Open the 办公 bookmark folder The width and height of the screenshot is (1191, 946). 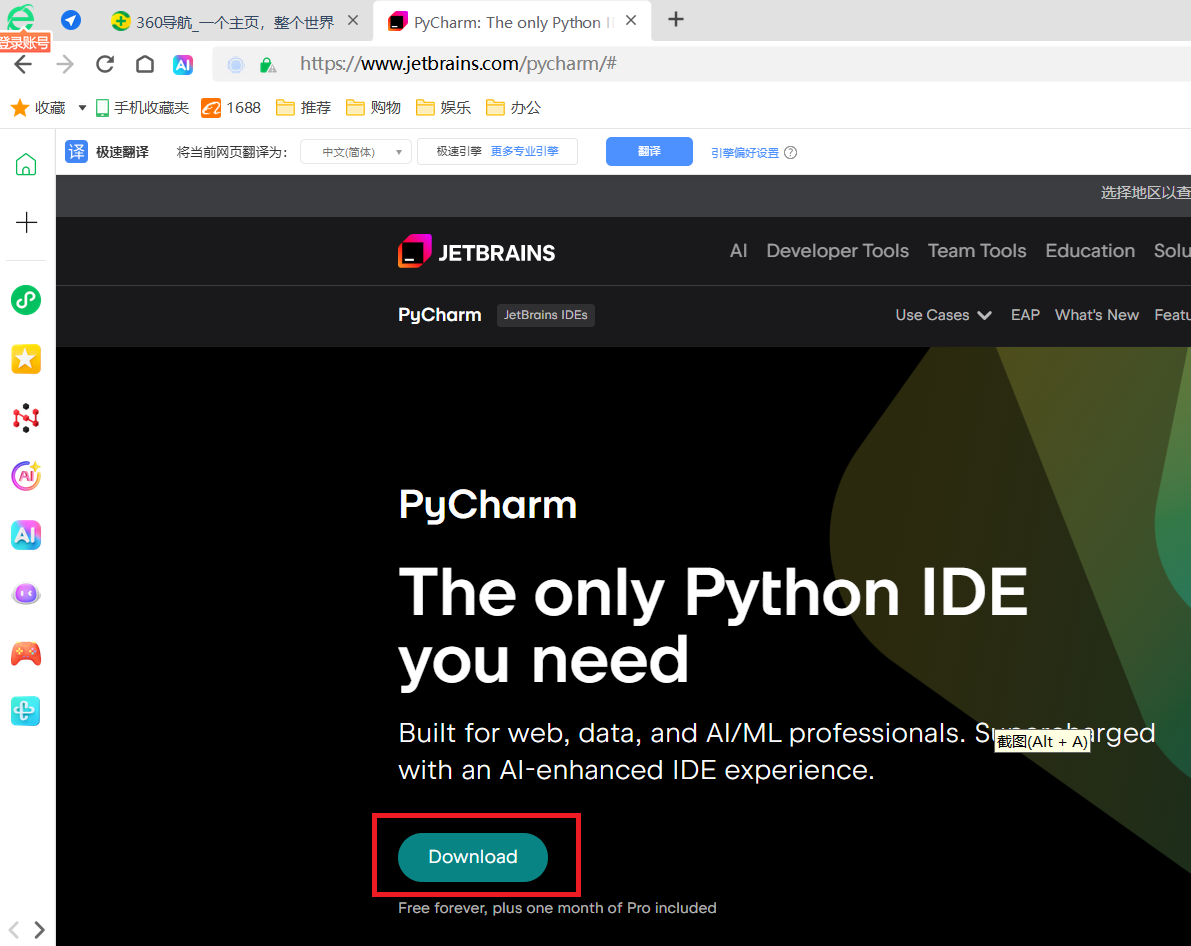point(513,108)
